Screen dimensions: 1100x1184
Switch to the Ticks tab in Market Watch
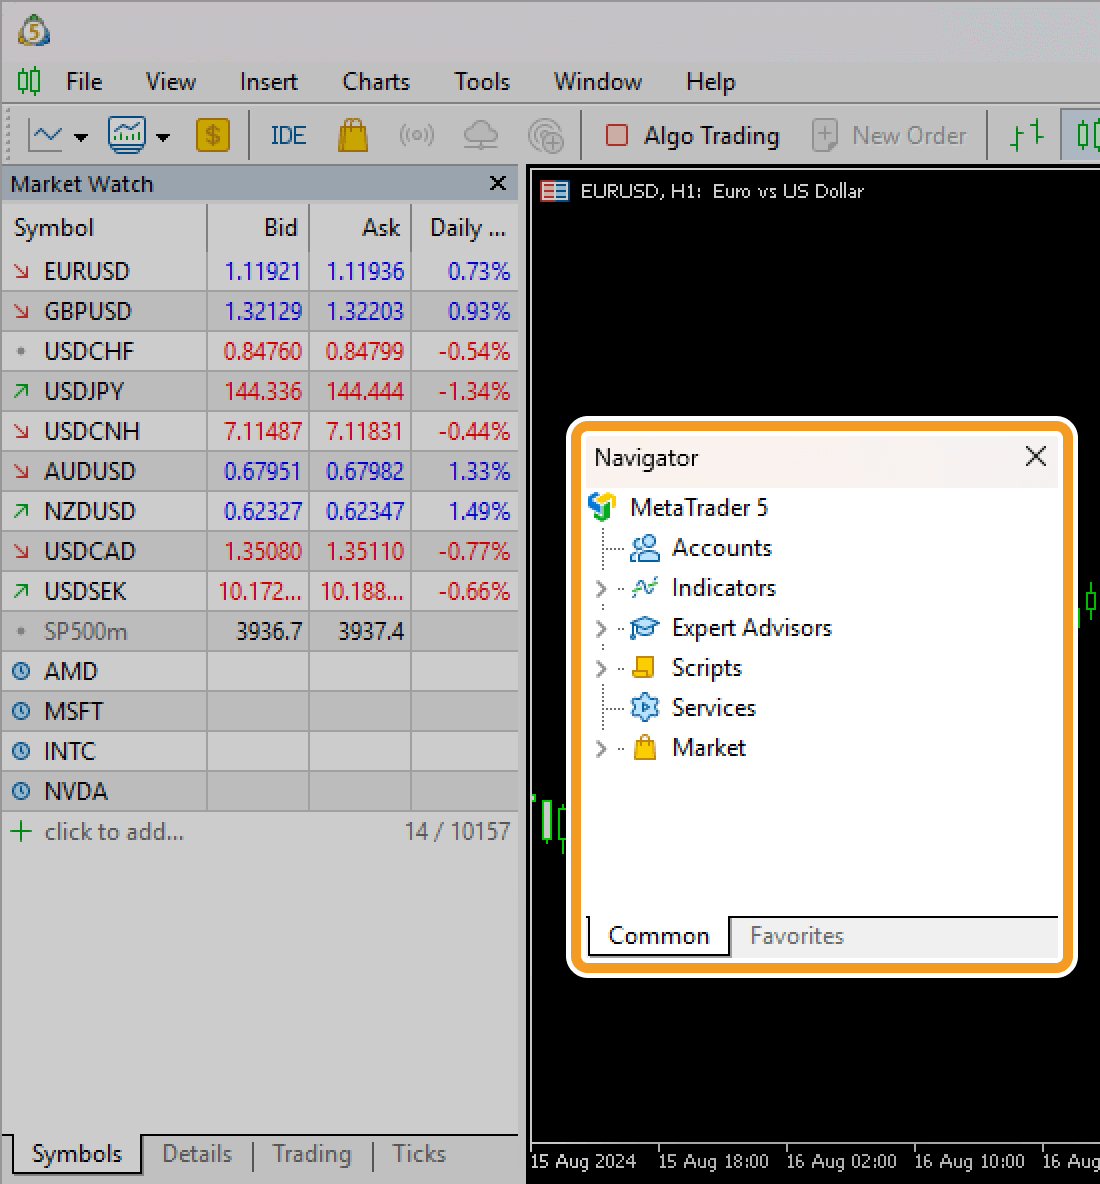click(x=418, y=1154)
